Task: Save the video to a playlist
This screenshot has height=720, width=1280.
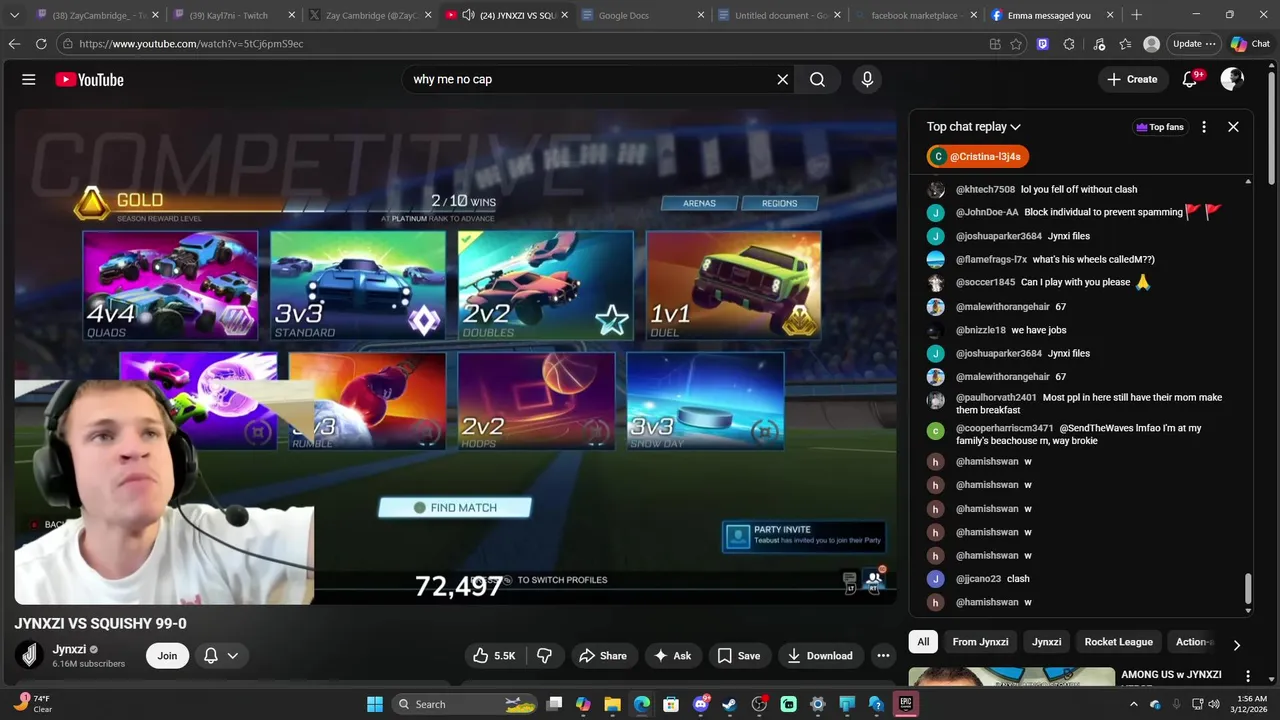Action: [739, 656]
